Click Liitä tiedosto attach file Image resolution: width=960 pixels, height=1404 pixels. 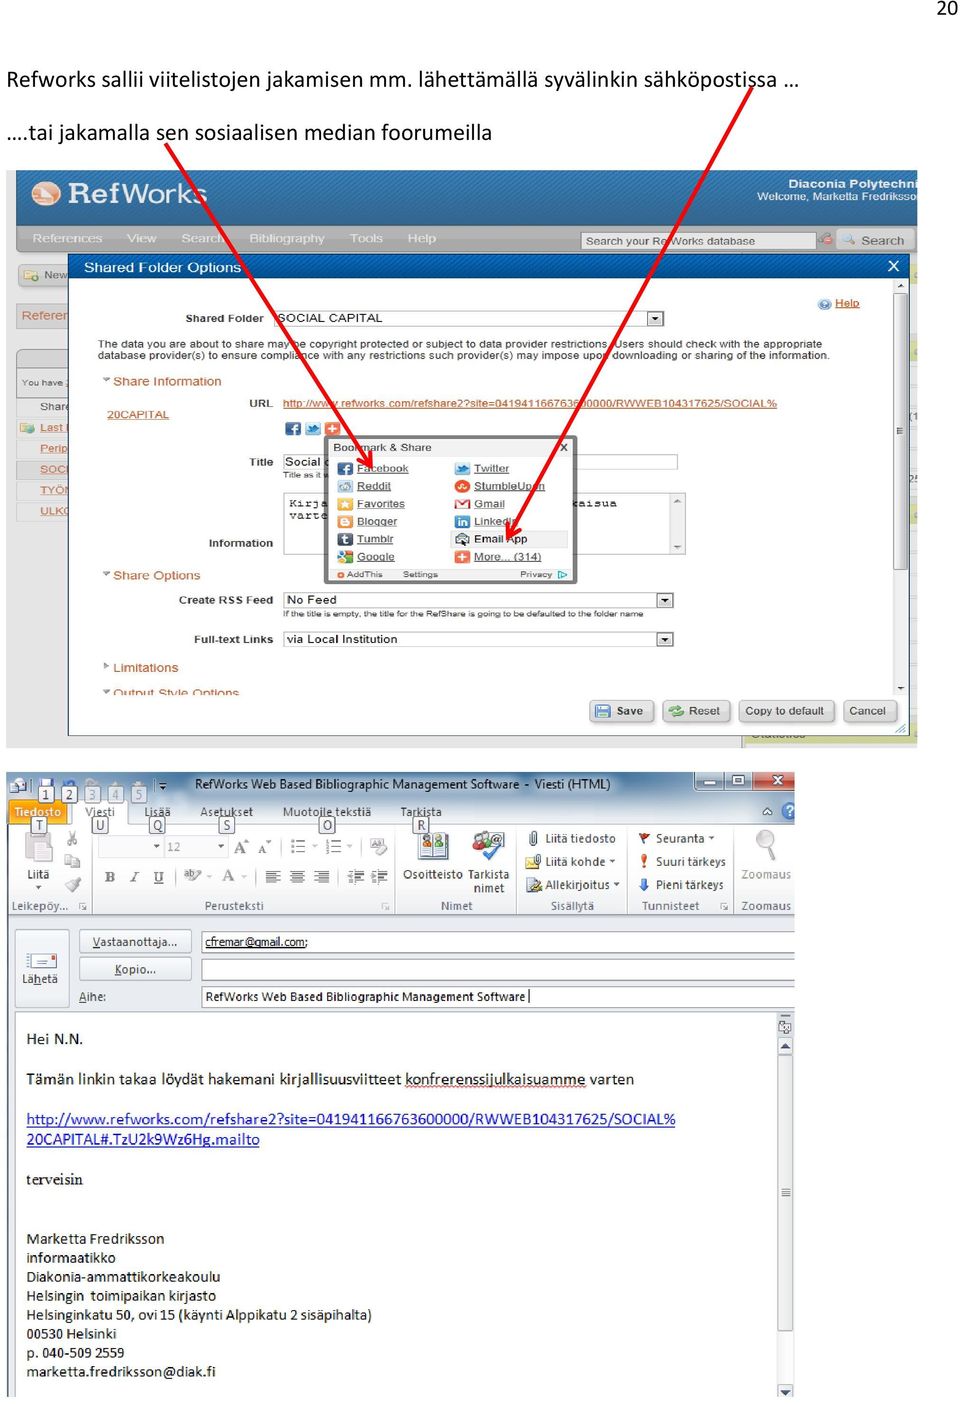[x=571, y=838]
